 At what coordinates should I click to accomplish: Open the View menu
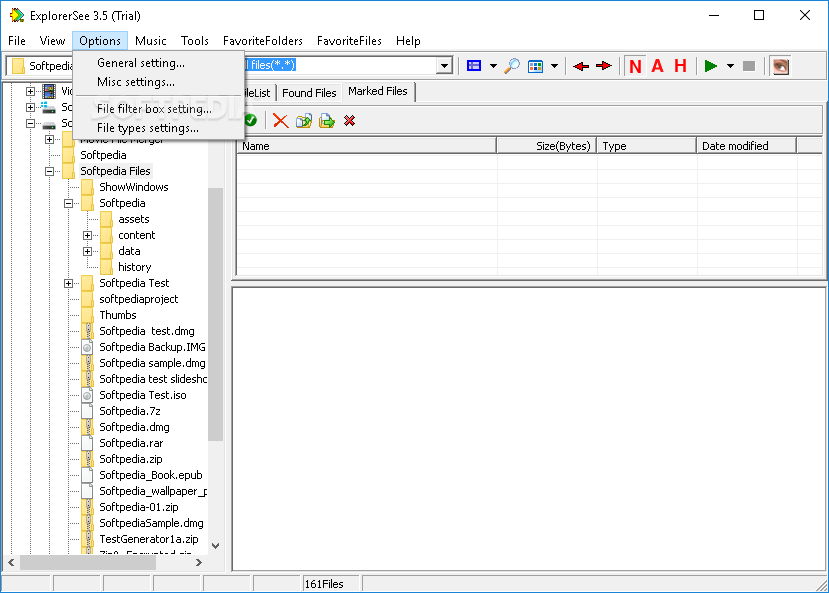52,41
